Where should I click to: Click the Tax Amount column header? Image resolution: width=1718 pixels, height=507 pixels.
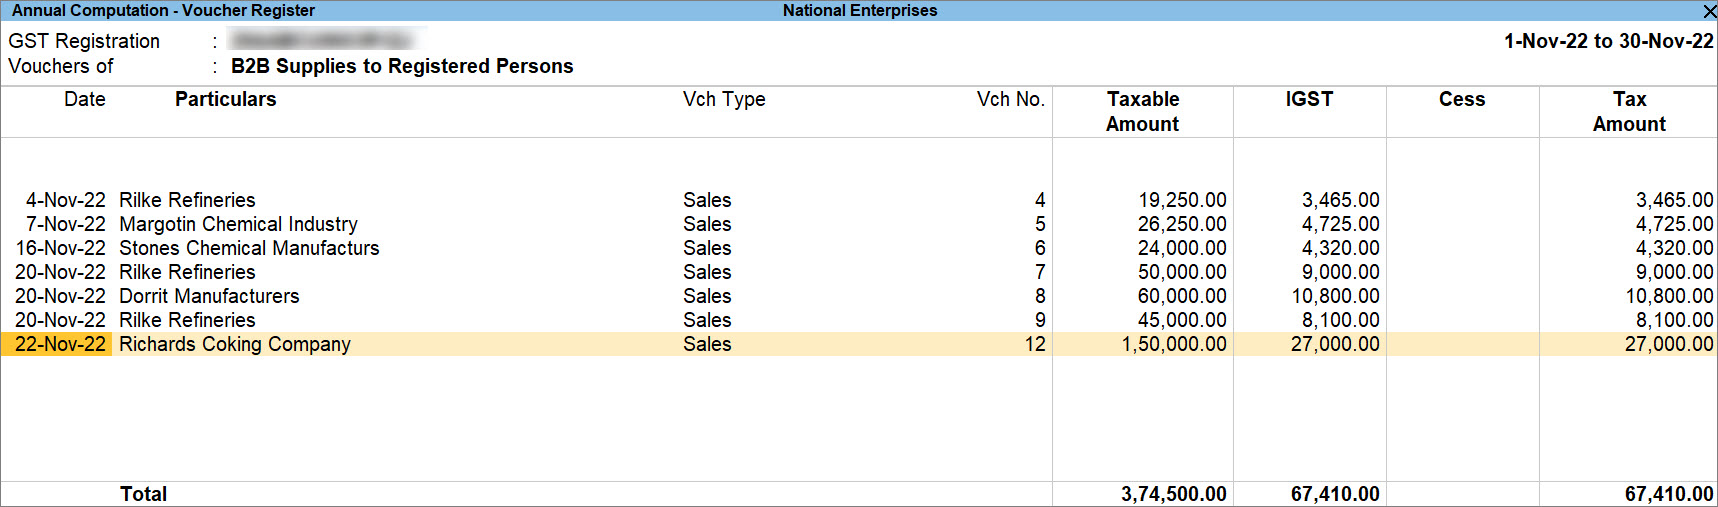(1629, 111)
